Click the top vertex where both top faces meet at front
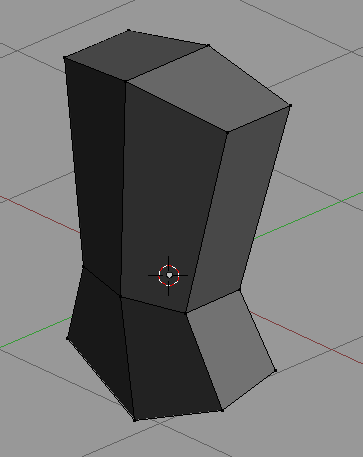The width and height of the screenshot is (363, 457). [x=126, y=81]
